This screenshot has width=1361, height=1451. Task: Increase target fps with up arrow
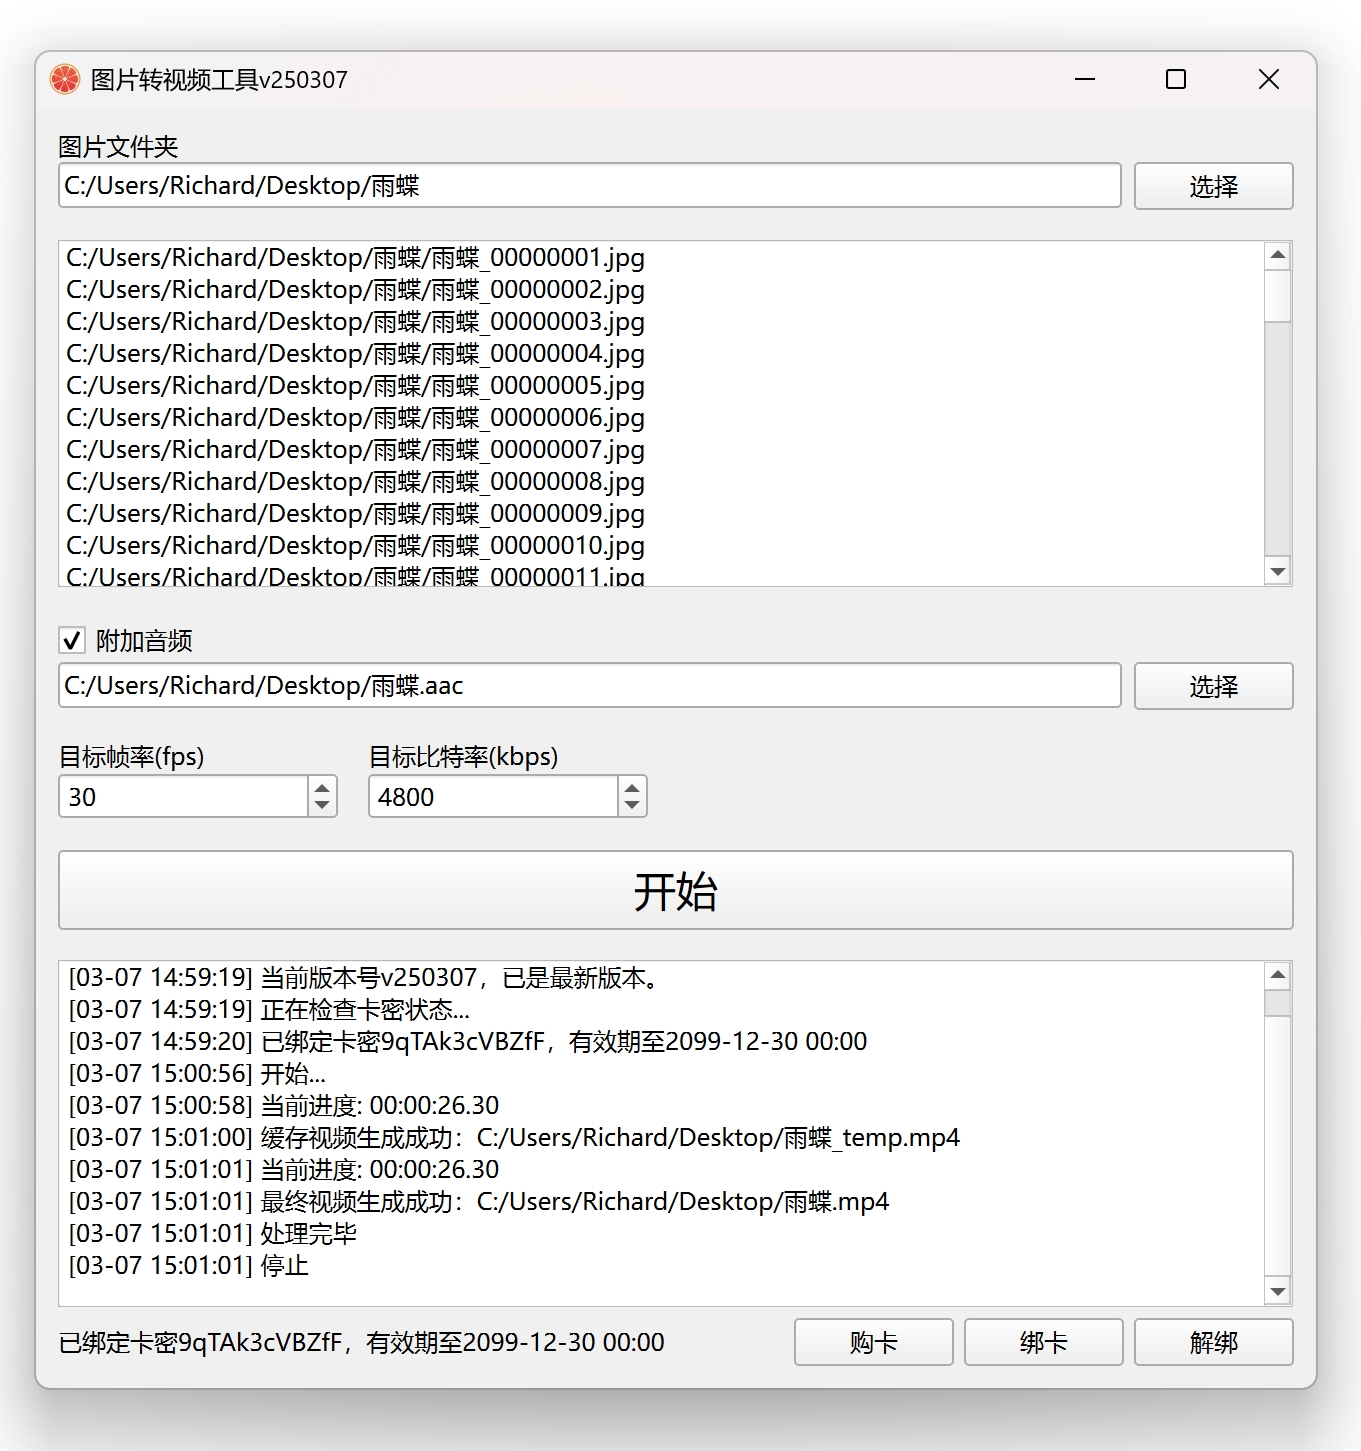pyautogui.click(x=322, y=788)
